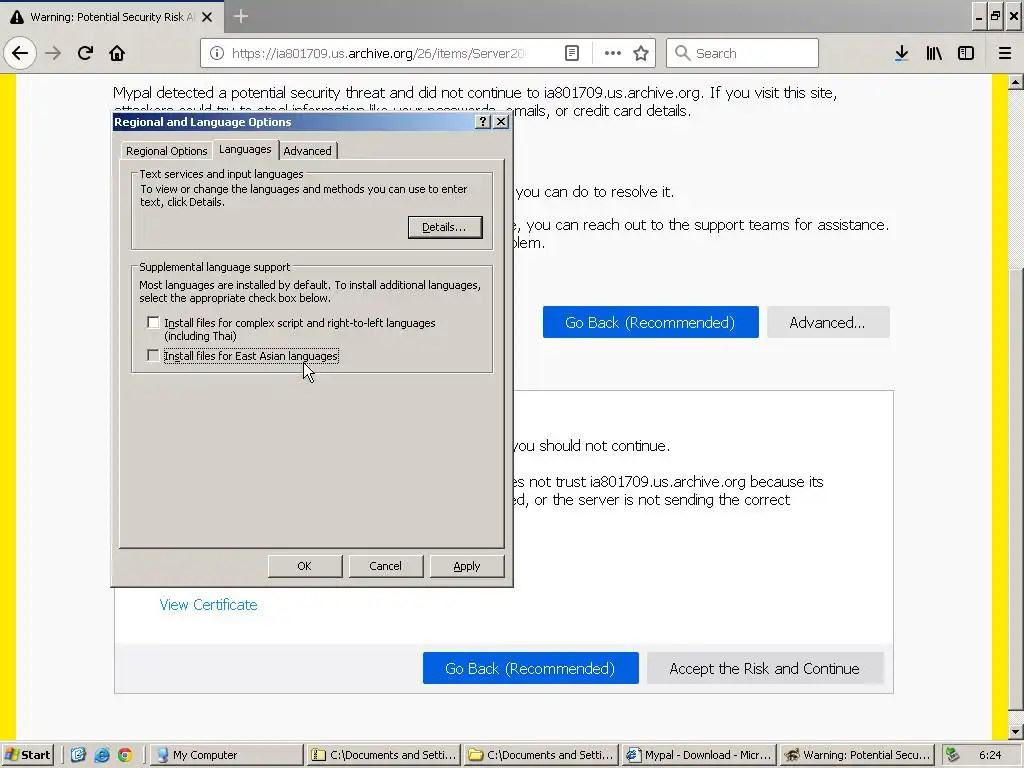Open downloads arrow in toolbar
Image resolution: width=1024 pixels, height=768 pixels.
click(x=901, y=53)
